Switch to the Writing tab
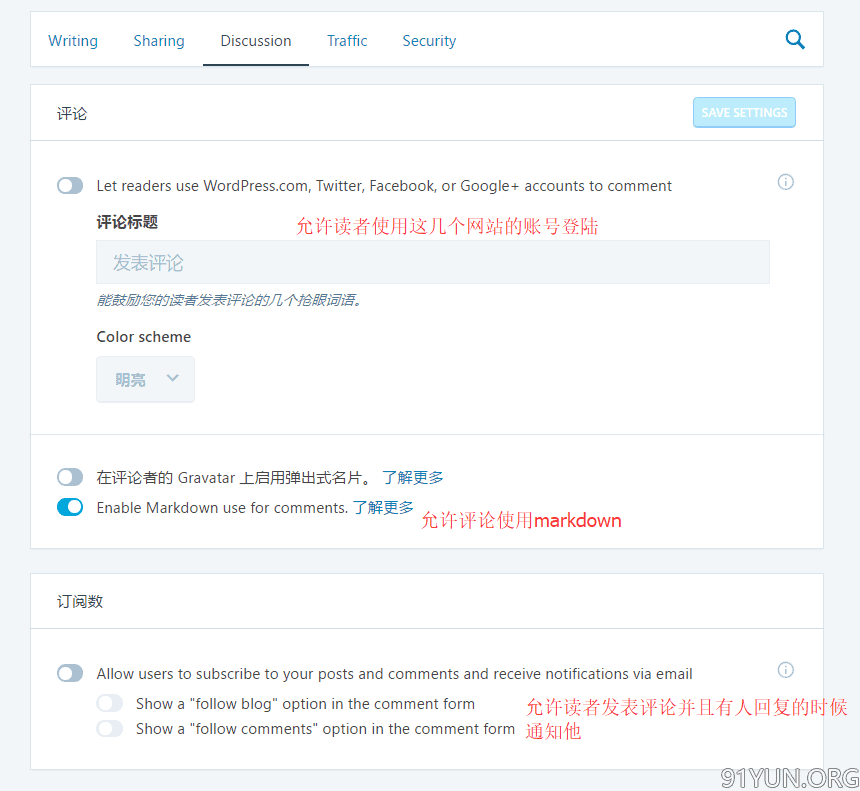 73,41
